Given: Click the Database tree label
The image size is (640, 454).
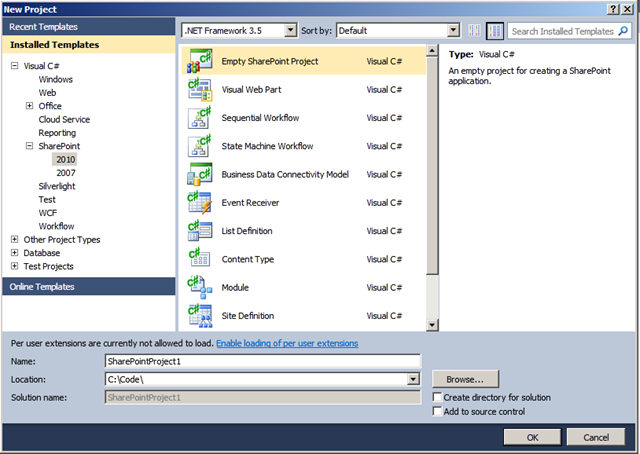Looking at the screenshot, I should 42,253.
